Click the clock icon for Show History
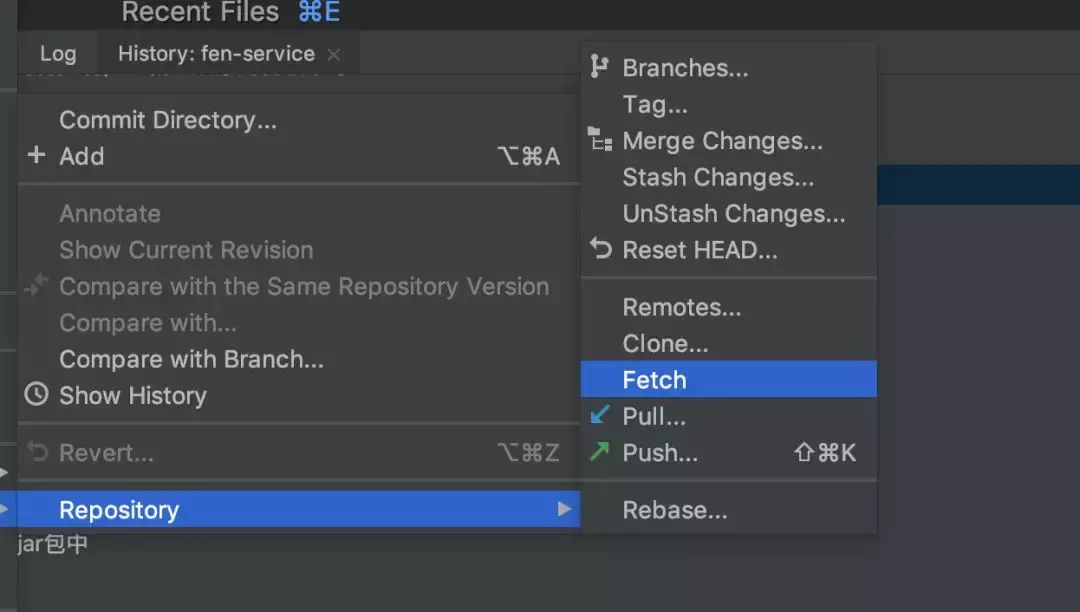This screenshot has height=612, width=1080. point(37,394)
